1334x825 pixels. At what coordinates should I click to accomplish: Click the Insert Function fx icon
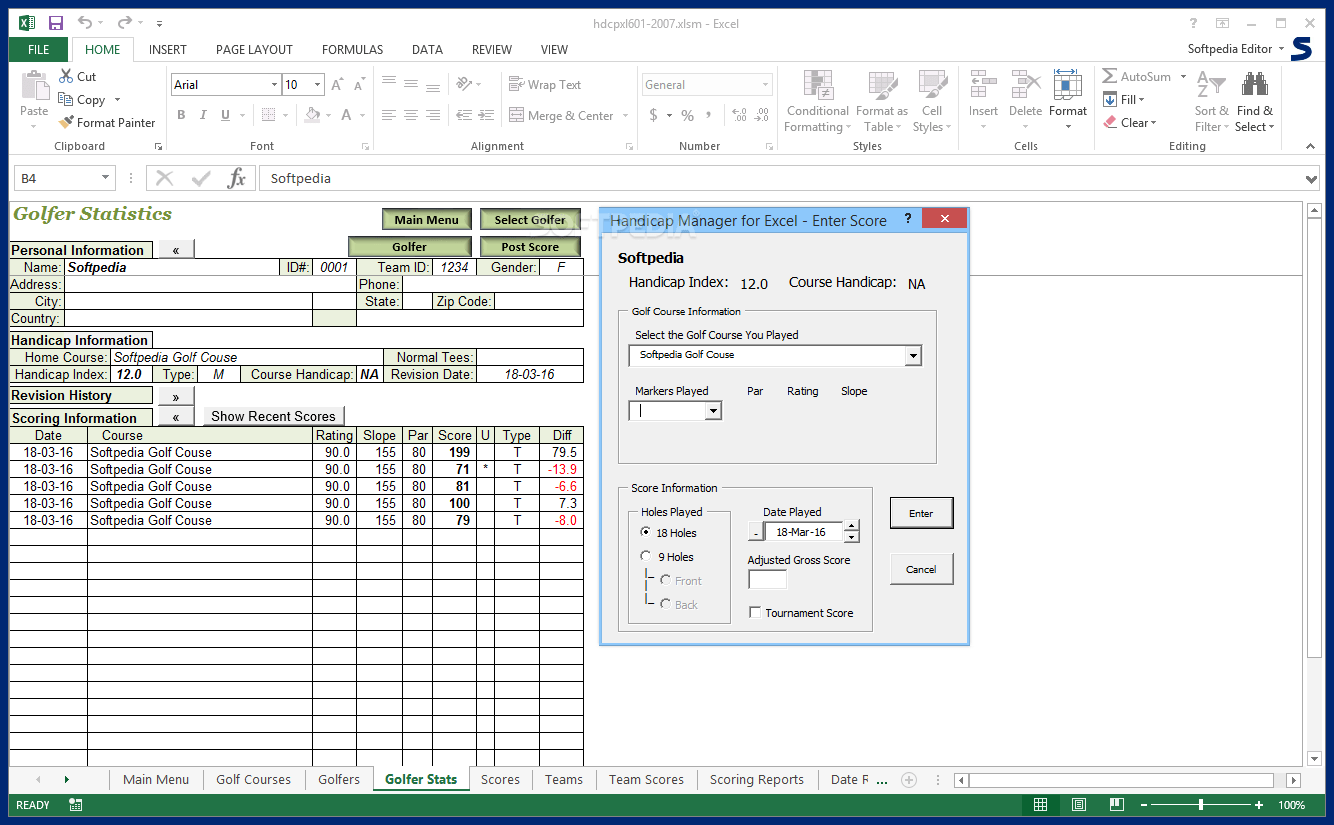[x=237, y=179]
